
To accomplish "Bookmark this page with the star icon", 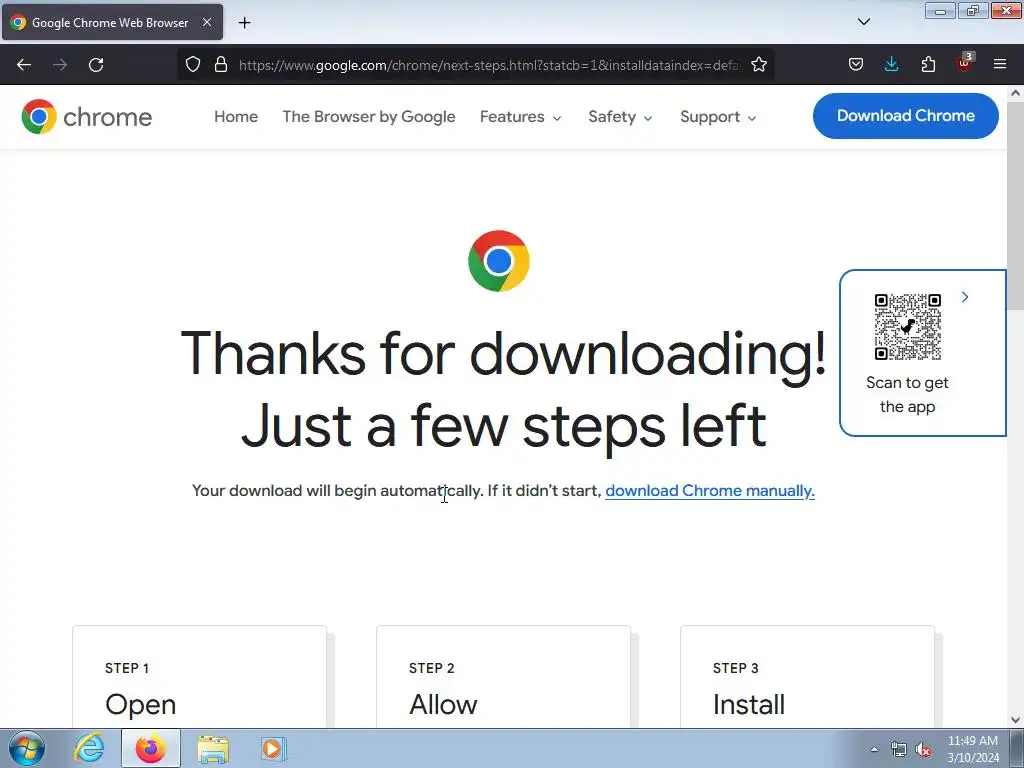I will click(759, 65).
